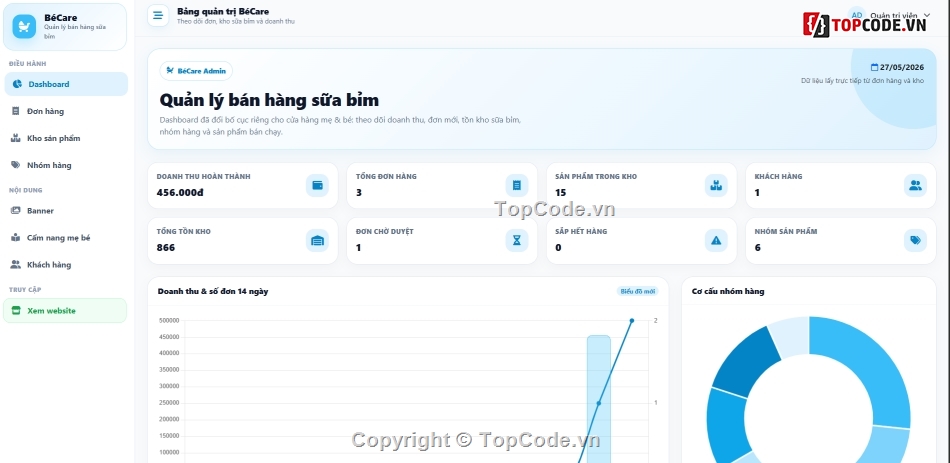Click the BéCare Admin badge
Screen dimensions: 950x463
tap(196, 71)
